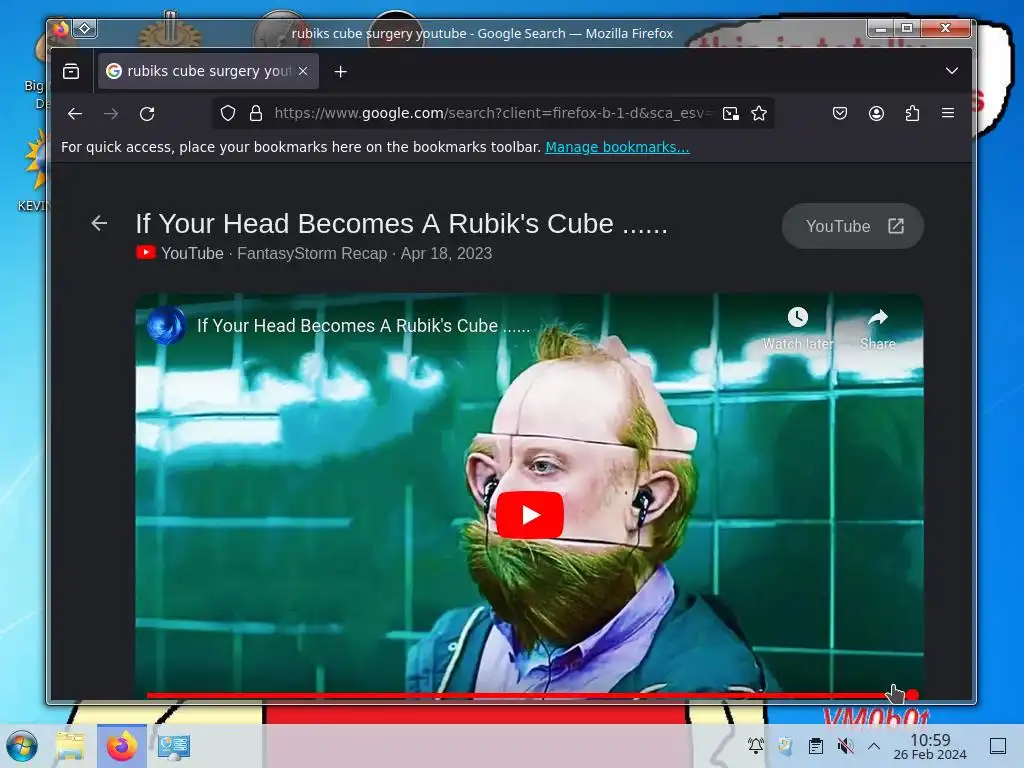Follow the Manage bookmarks link
Viewport: 1024px width, 768px height.
click(617, 147)
